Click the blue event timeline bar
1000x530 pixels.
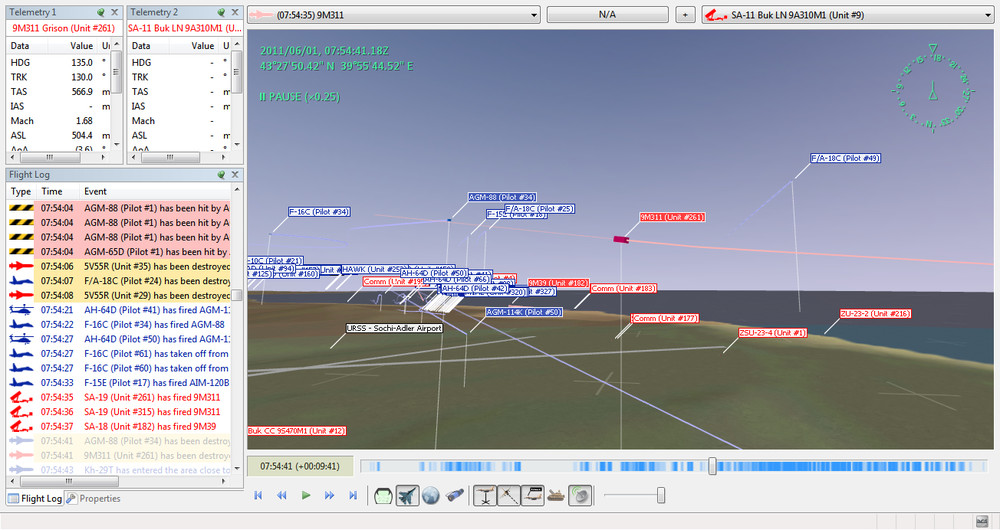[673, 466]
